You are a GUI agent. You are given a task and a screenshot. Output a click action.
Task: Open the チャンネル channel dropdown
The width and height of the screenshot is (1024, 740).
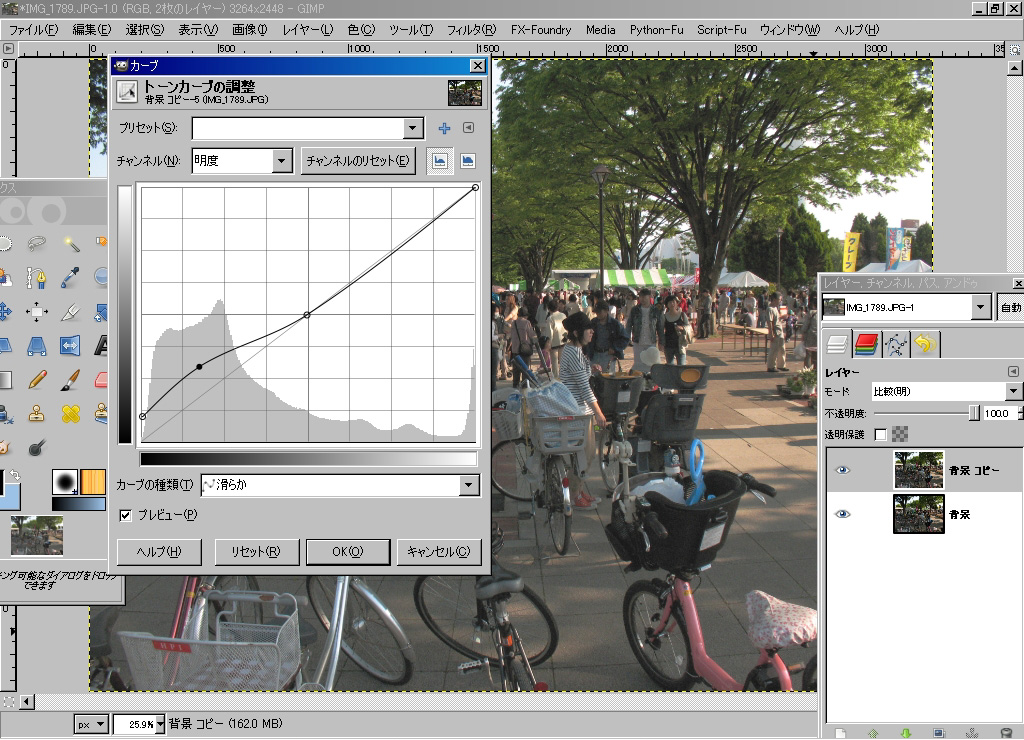[x=281, y=161]
